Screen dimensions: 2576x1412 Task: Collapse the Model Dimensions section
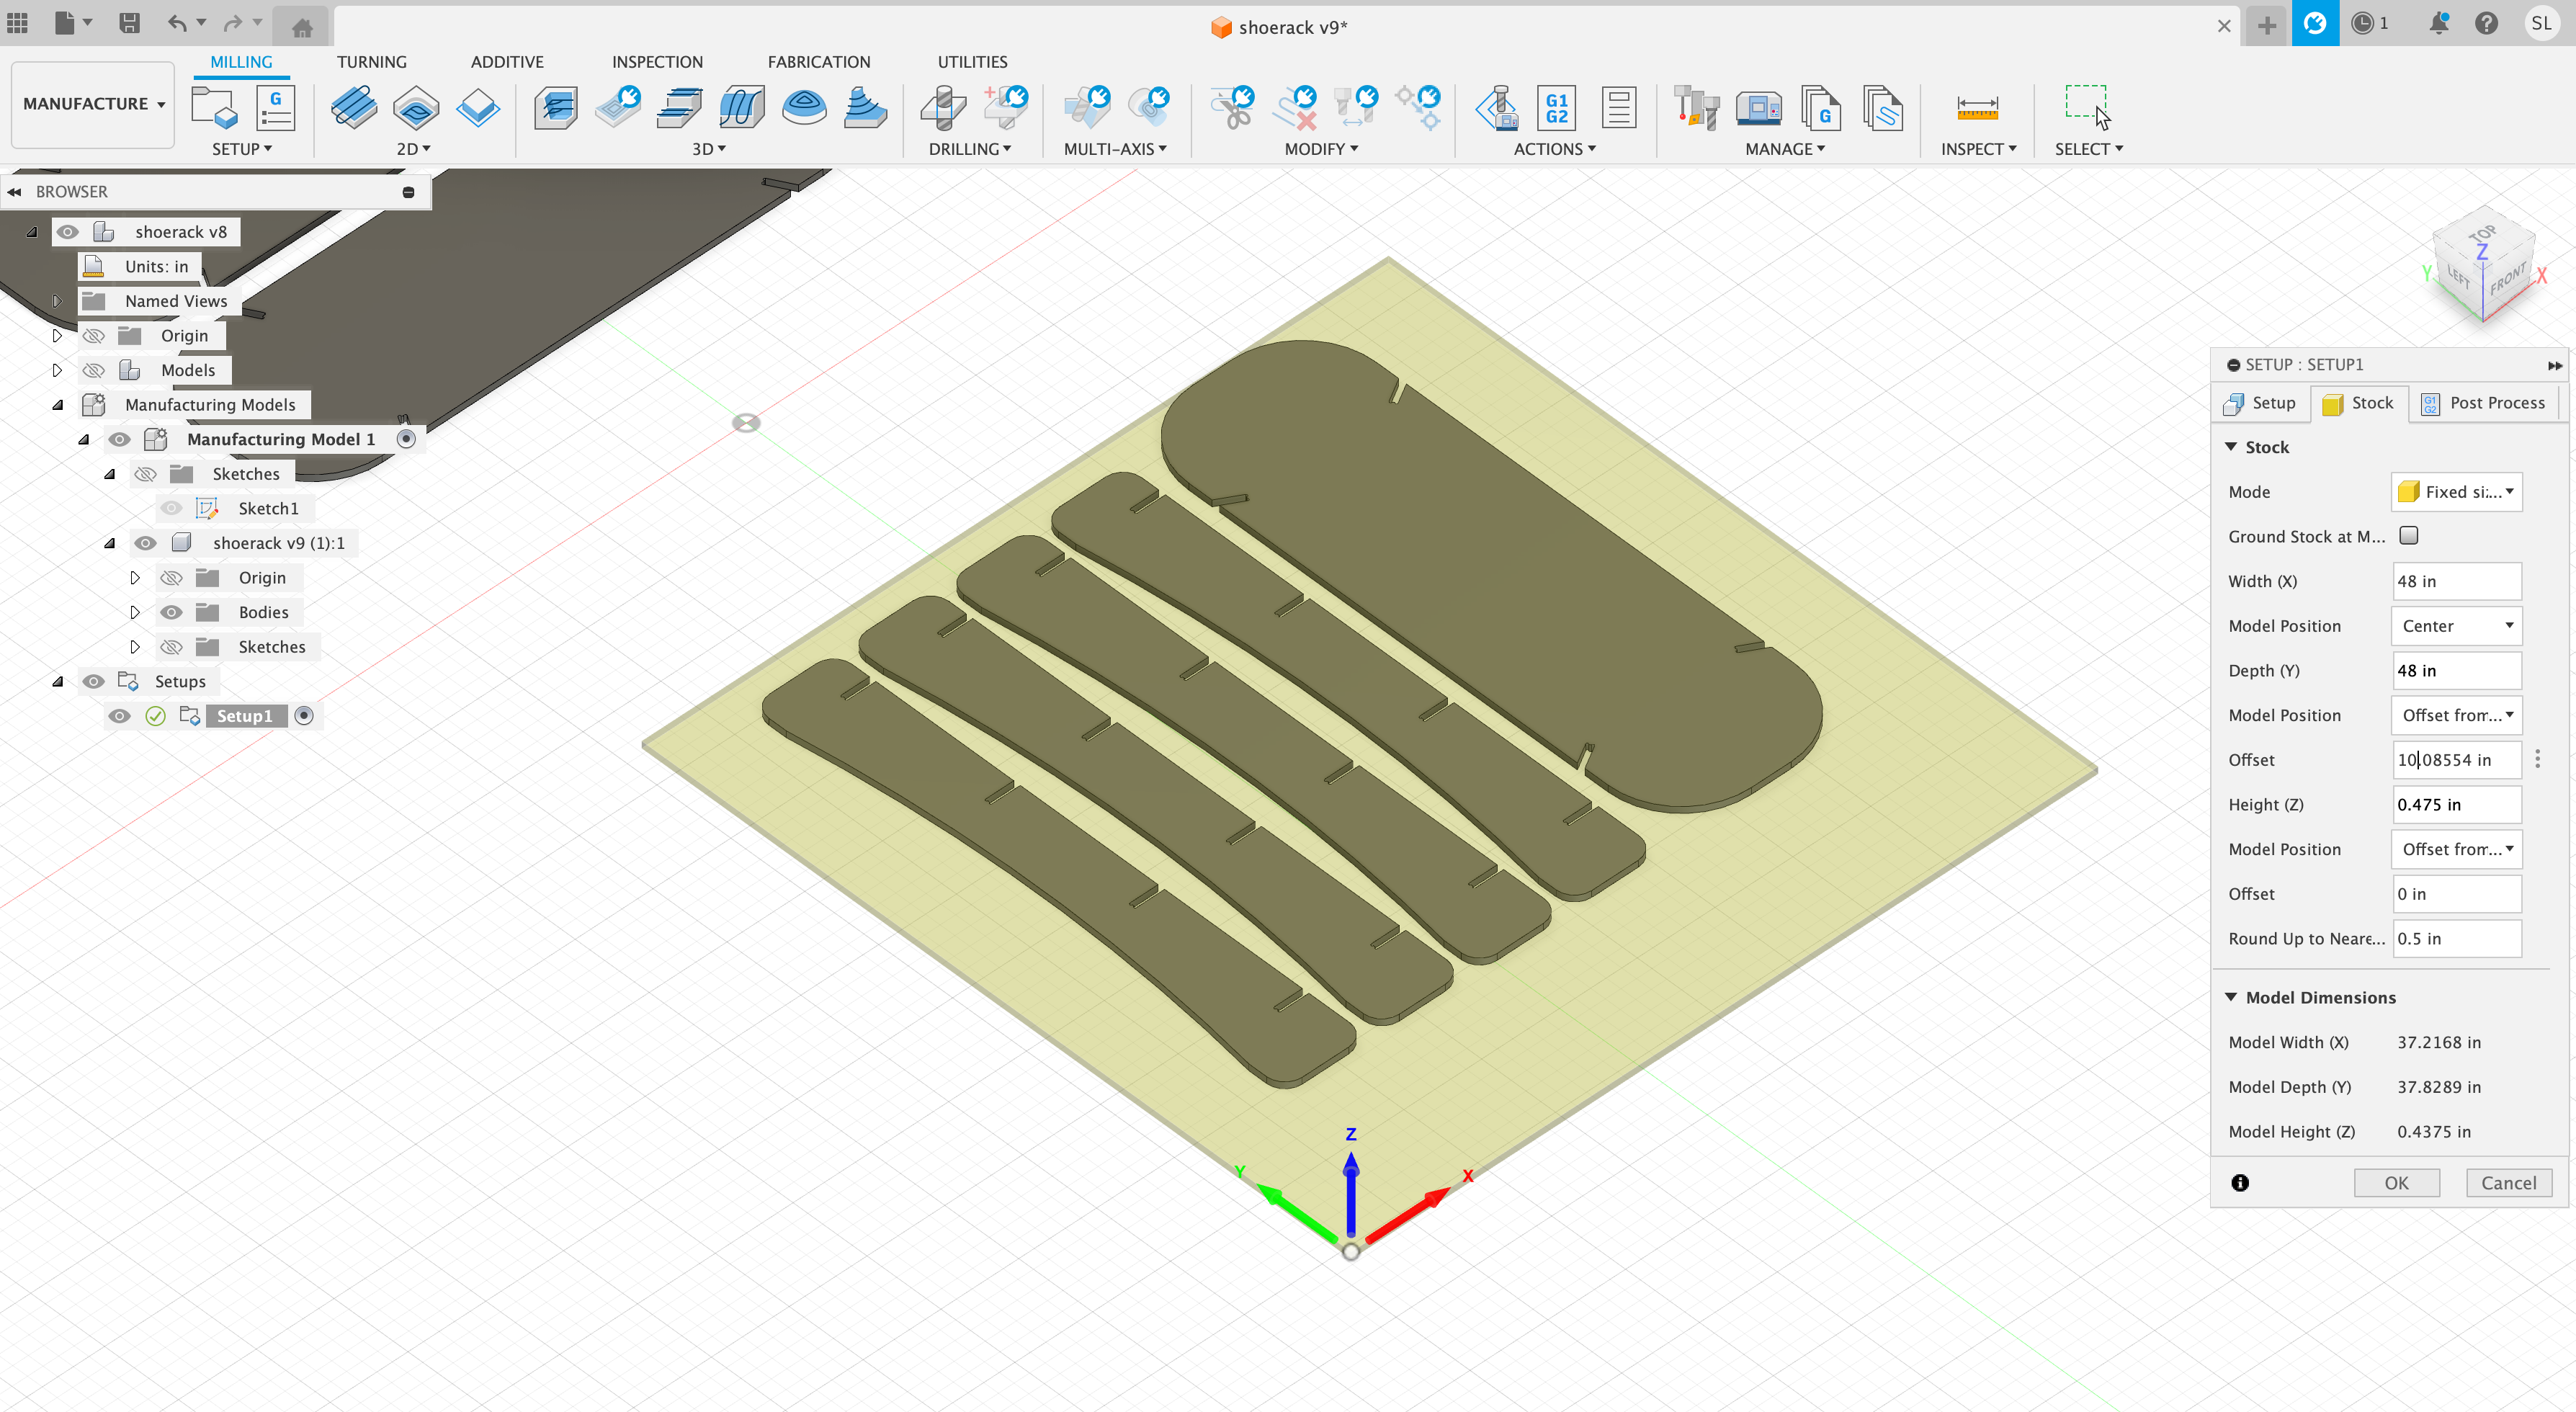pos(2231,997)
